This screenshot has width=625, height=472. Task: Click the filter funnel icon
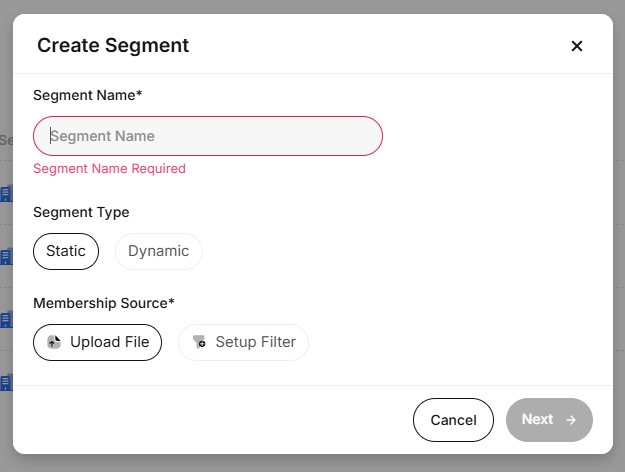coord(199,342)
